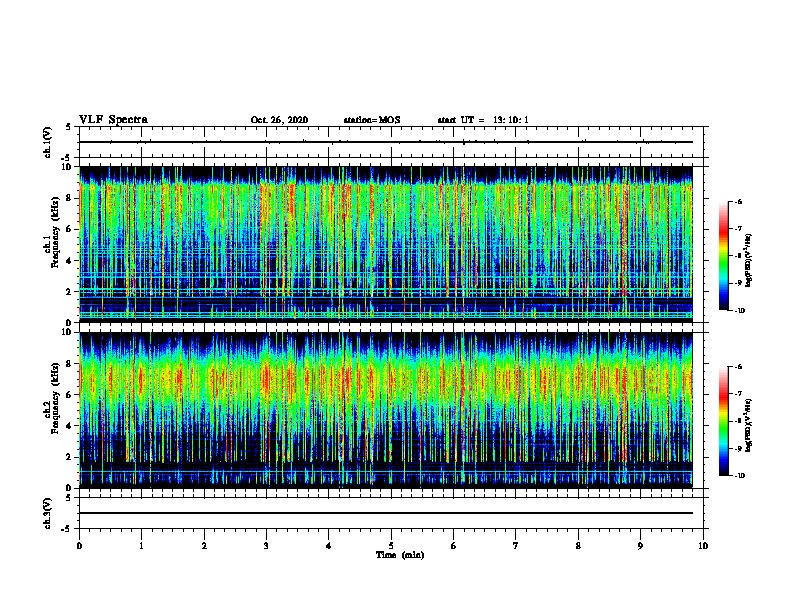Click the "-7" label on ch.2 color scale

click(738, 394)
